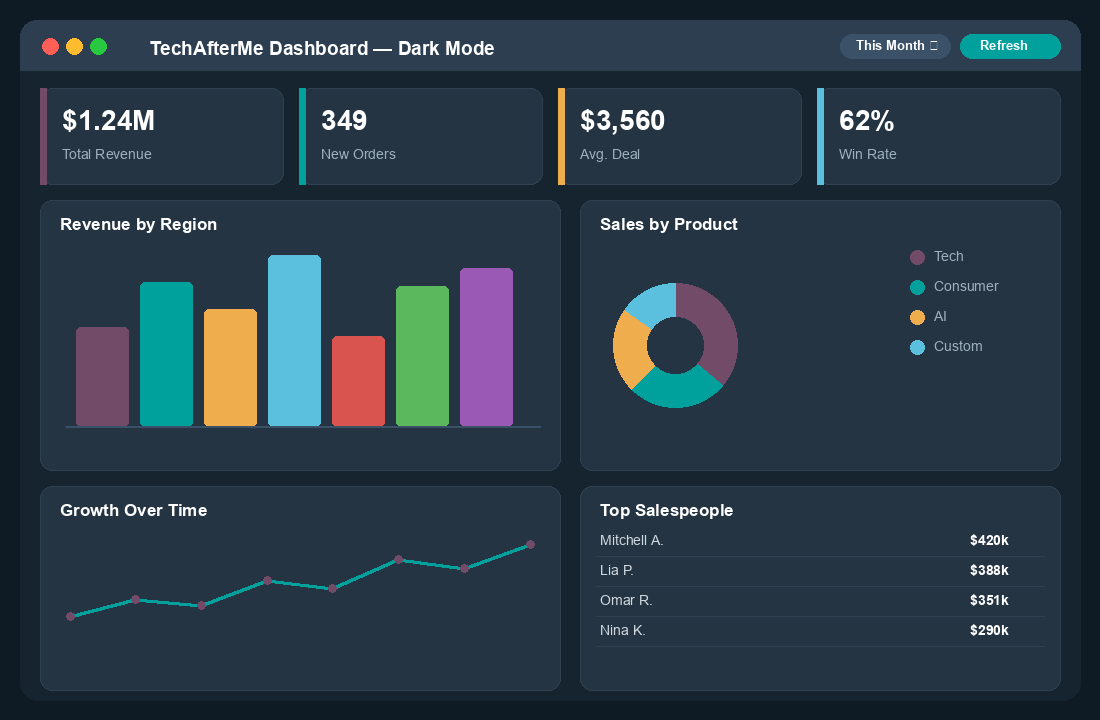Click the Consumer legend label

click(966, 286)
